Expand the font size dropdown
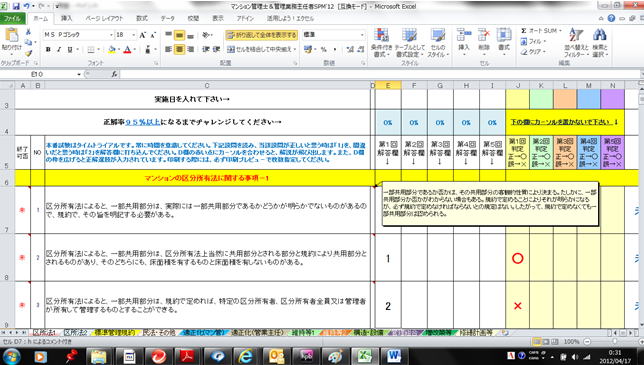The height and width of the screenshot is (365, 644). click(133, 35)
